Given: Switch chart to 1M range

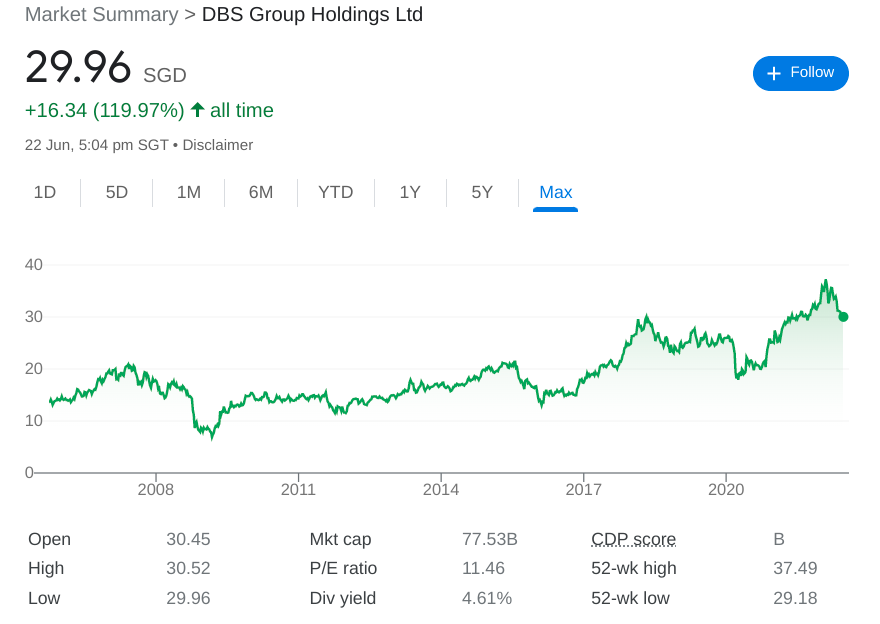Looking at the screenshot, I should pos(189,192).
